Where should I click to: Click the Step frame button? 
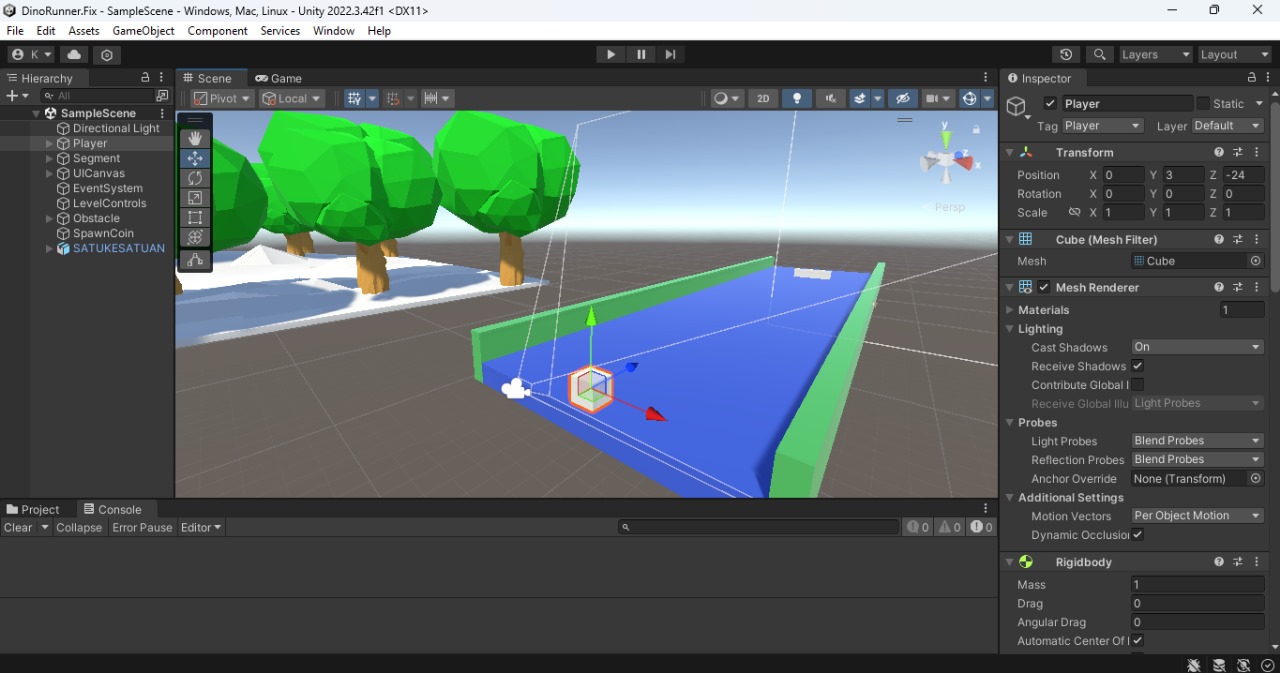click(671, 55)
